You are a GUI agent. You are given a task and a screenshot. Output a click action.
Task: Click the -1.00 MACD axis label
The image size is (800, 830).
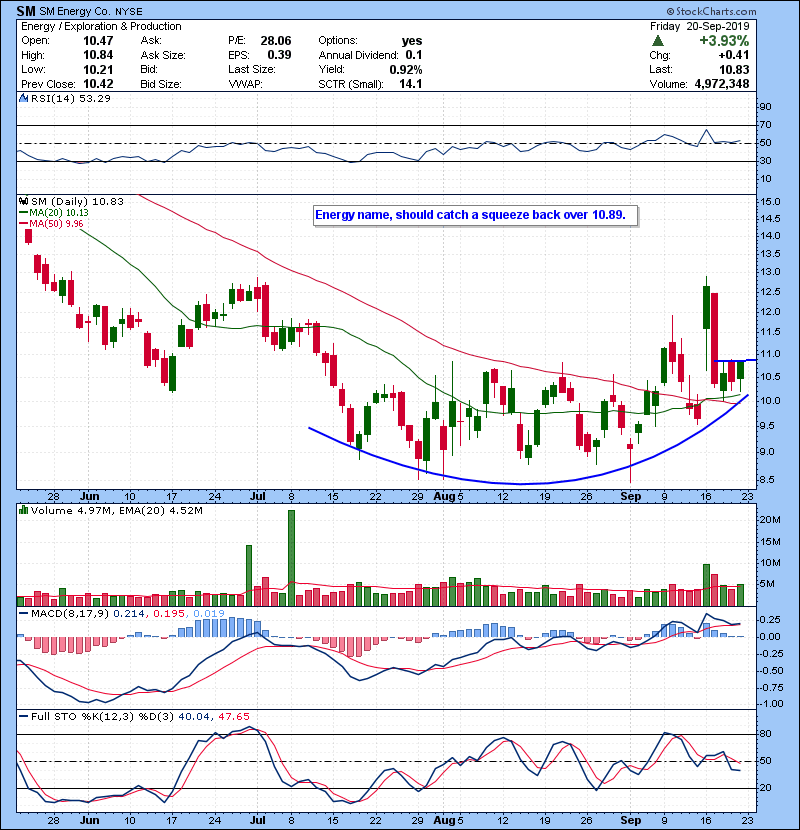[x=770, y=703]
